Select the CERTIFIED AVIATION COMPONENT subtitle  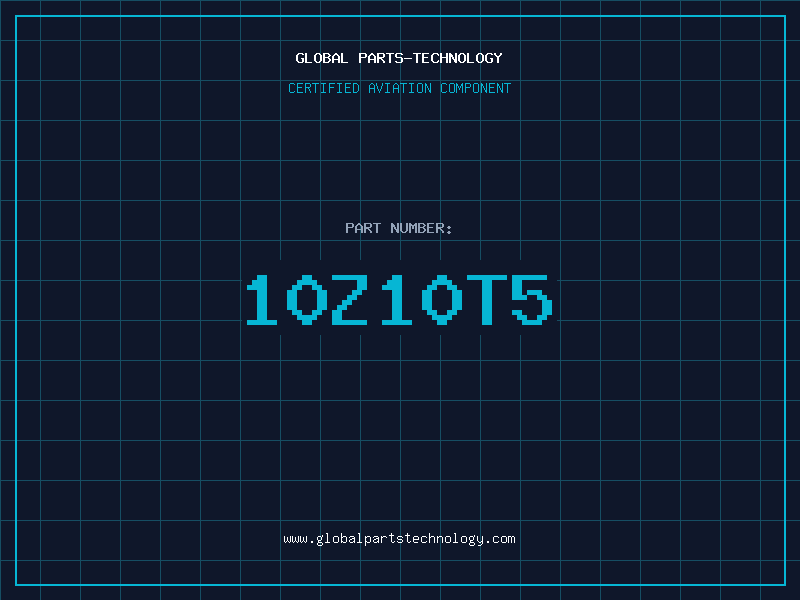point(399,88)
